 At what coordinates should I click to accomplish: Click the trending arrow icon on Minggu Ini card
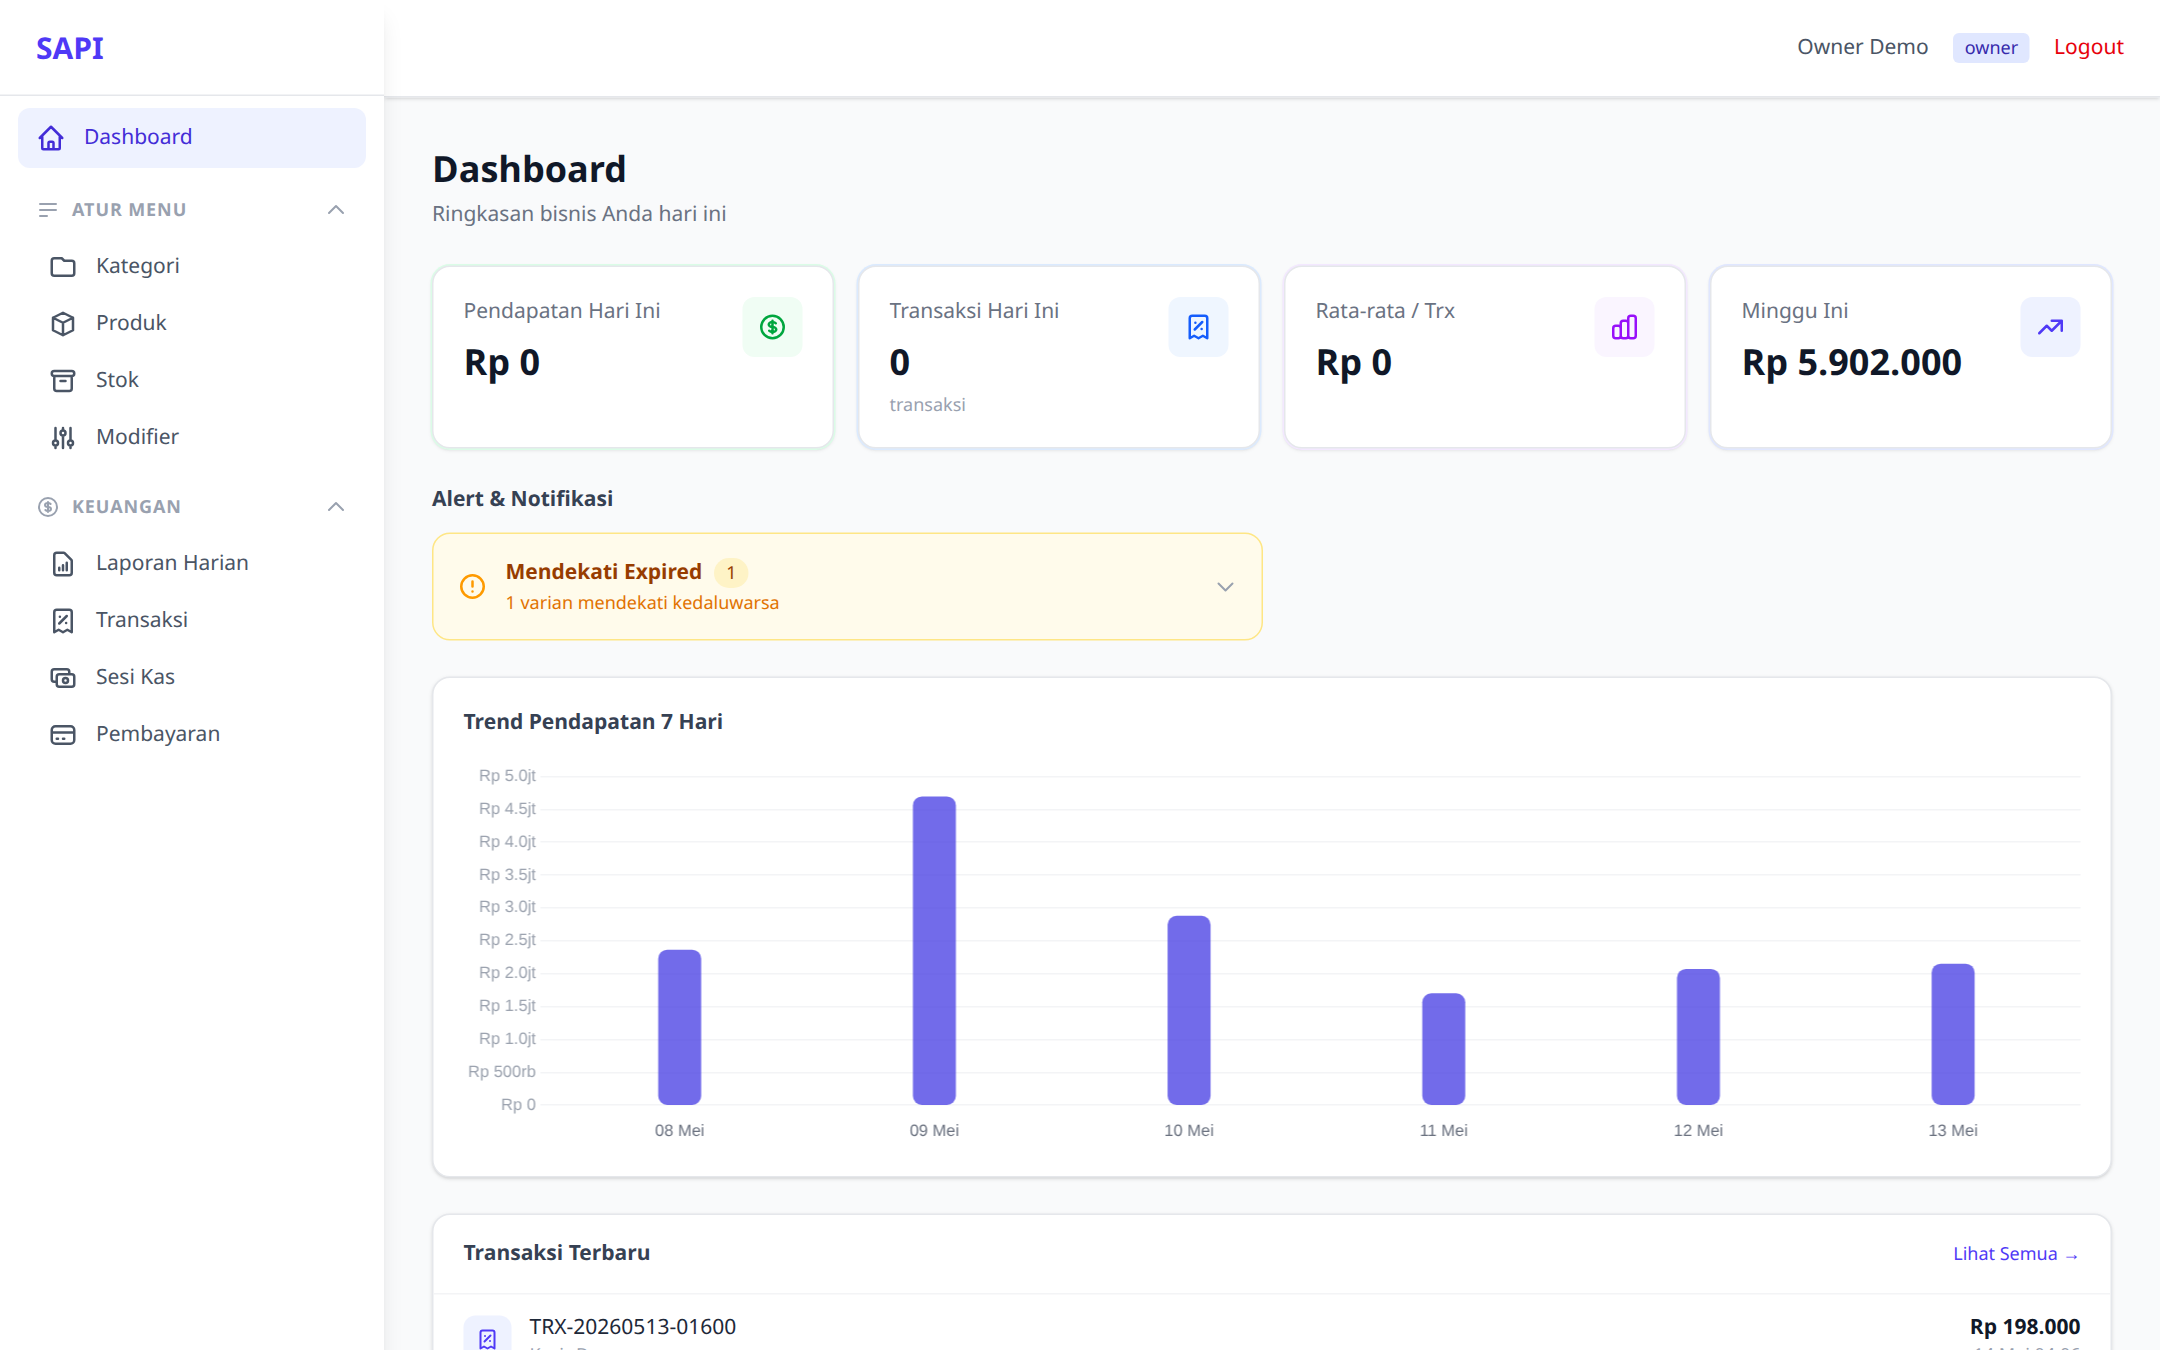coord(2050,327)
